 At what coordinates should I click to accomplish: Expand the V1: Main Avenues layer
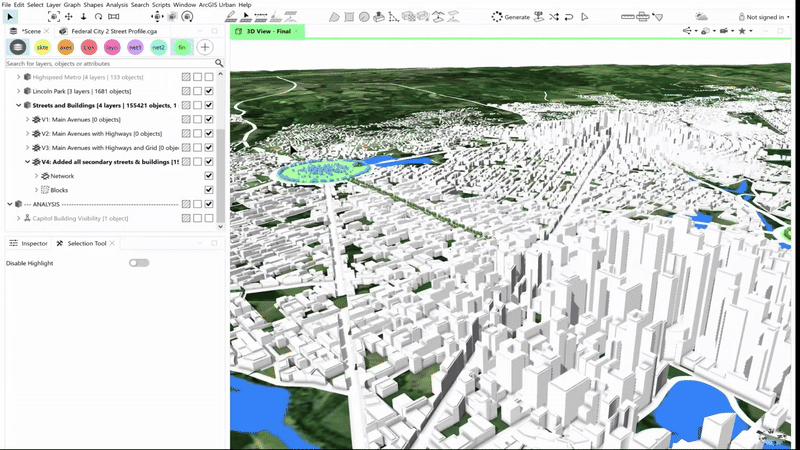pyautogui.click(x=28, y=119)
